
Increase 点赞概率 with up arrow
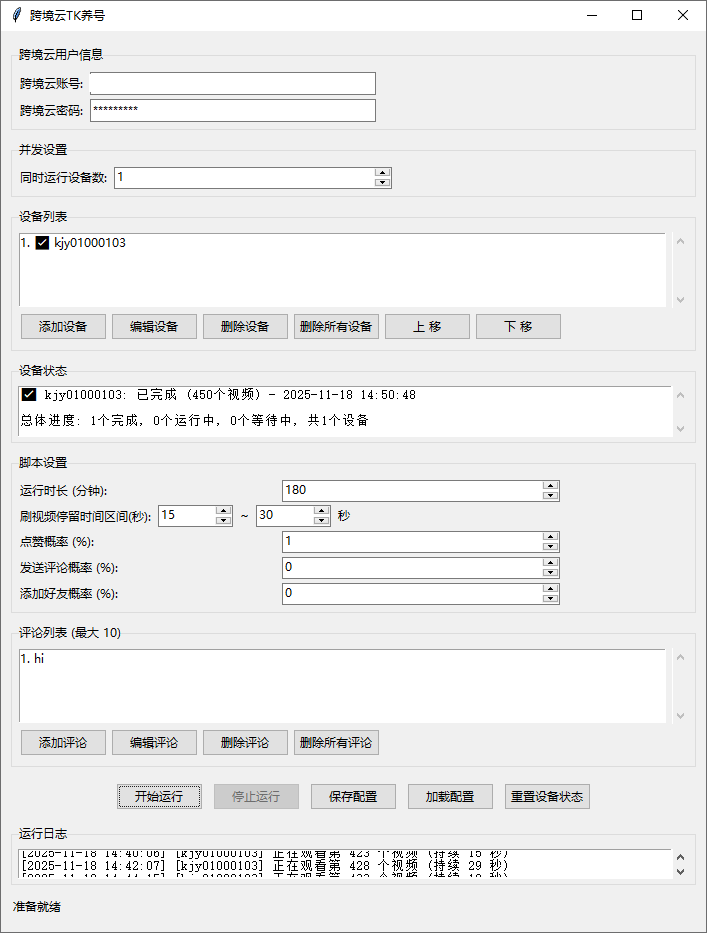pos(550,537)
